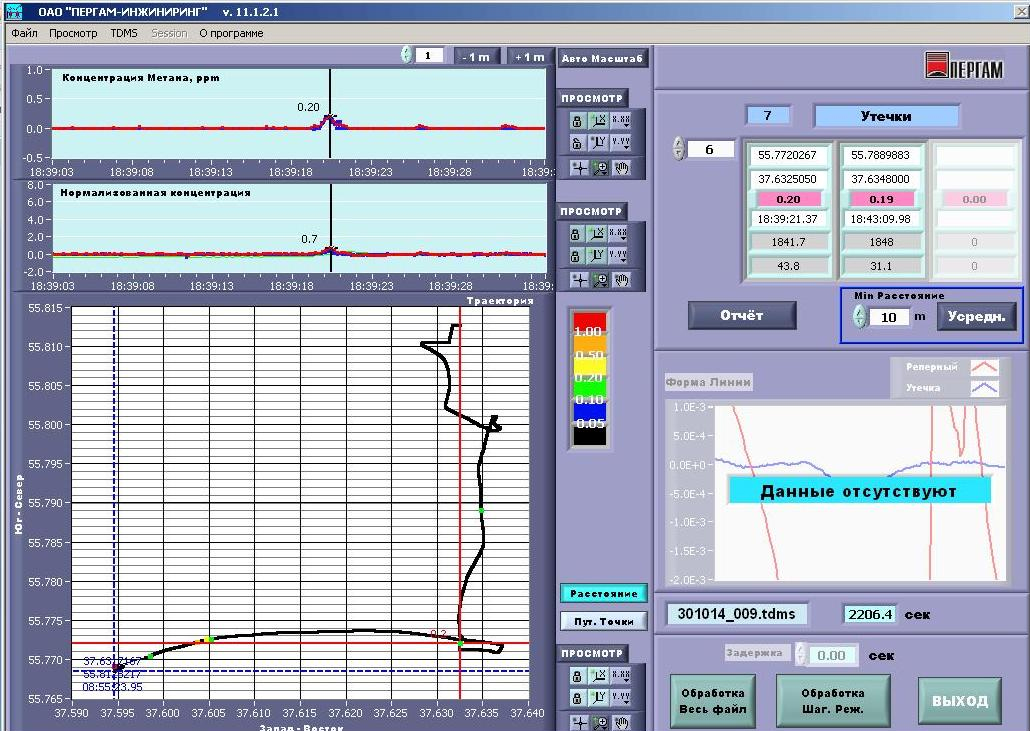Screen dimensions: 1030x731
Task: Autoscale Y once in normalized concentration palette
Action: pos(598,255)
